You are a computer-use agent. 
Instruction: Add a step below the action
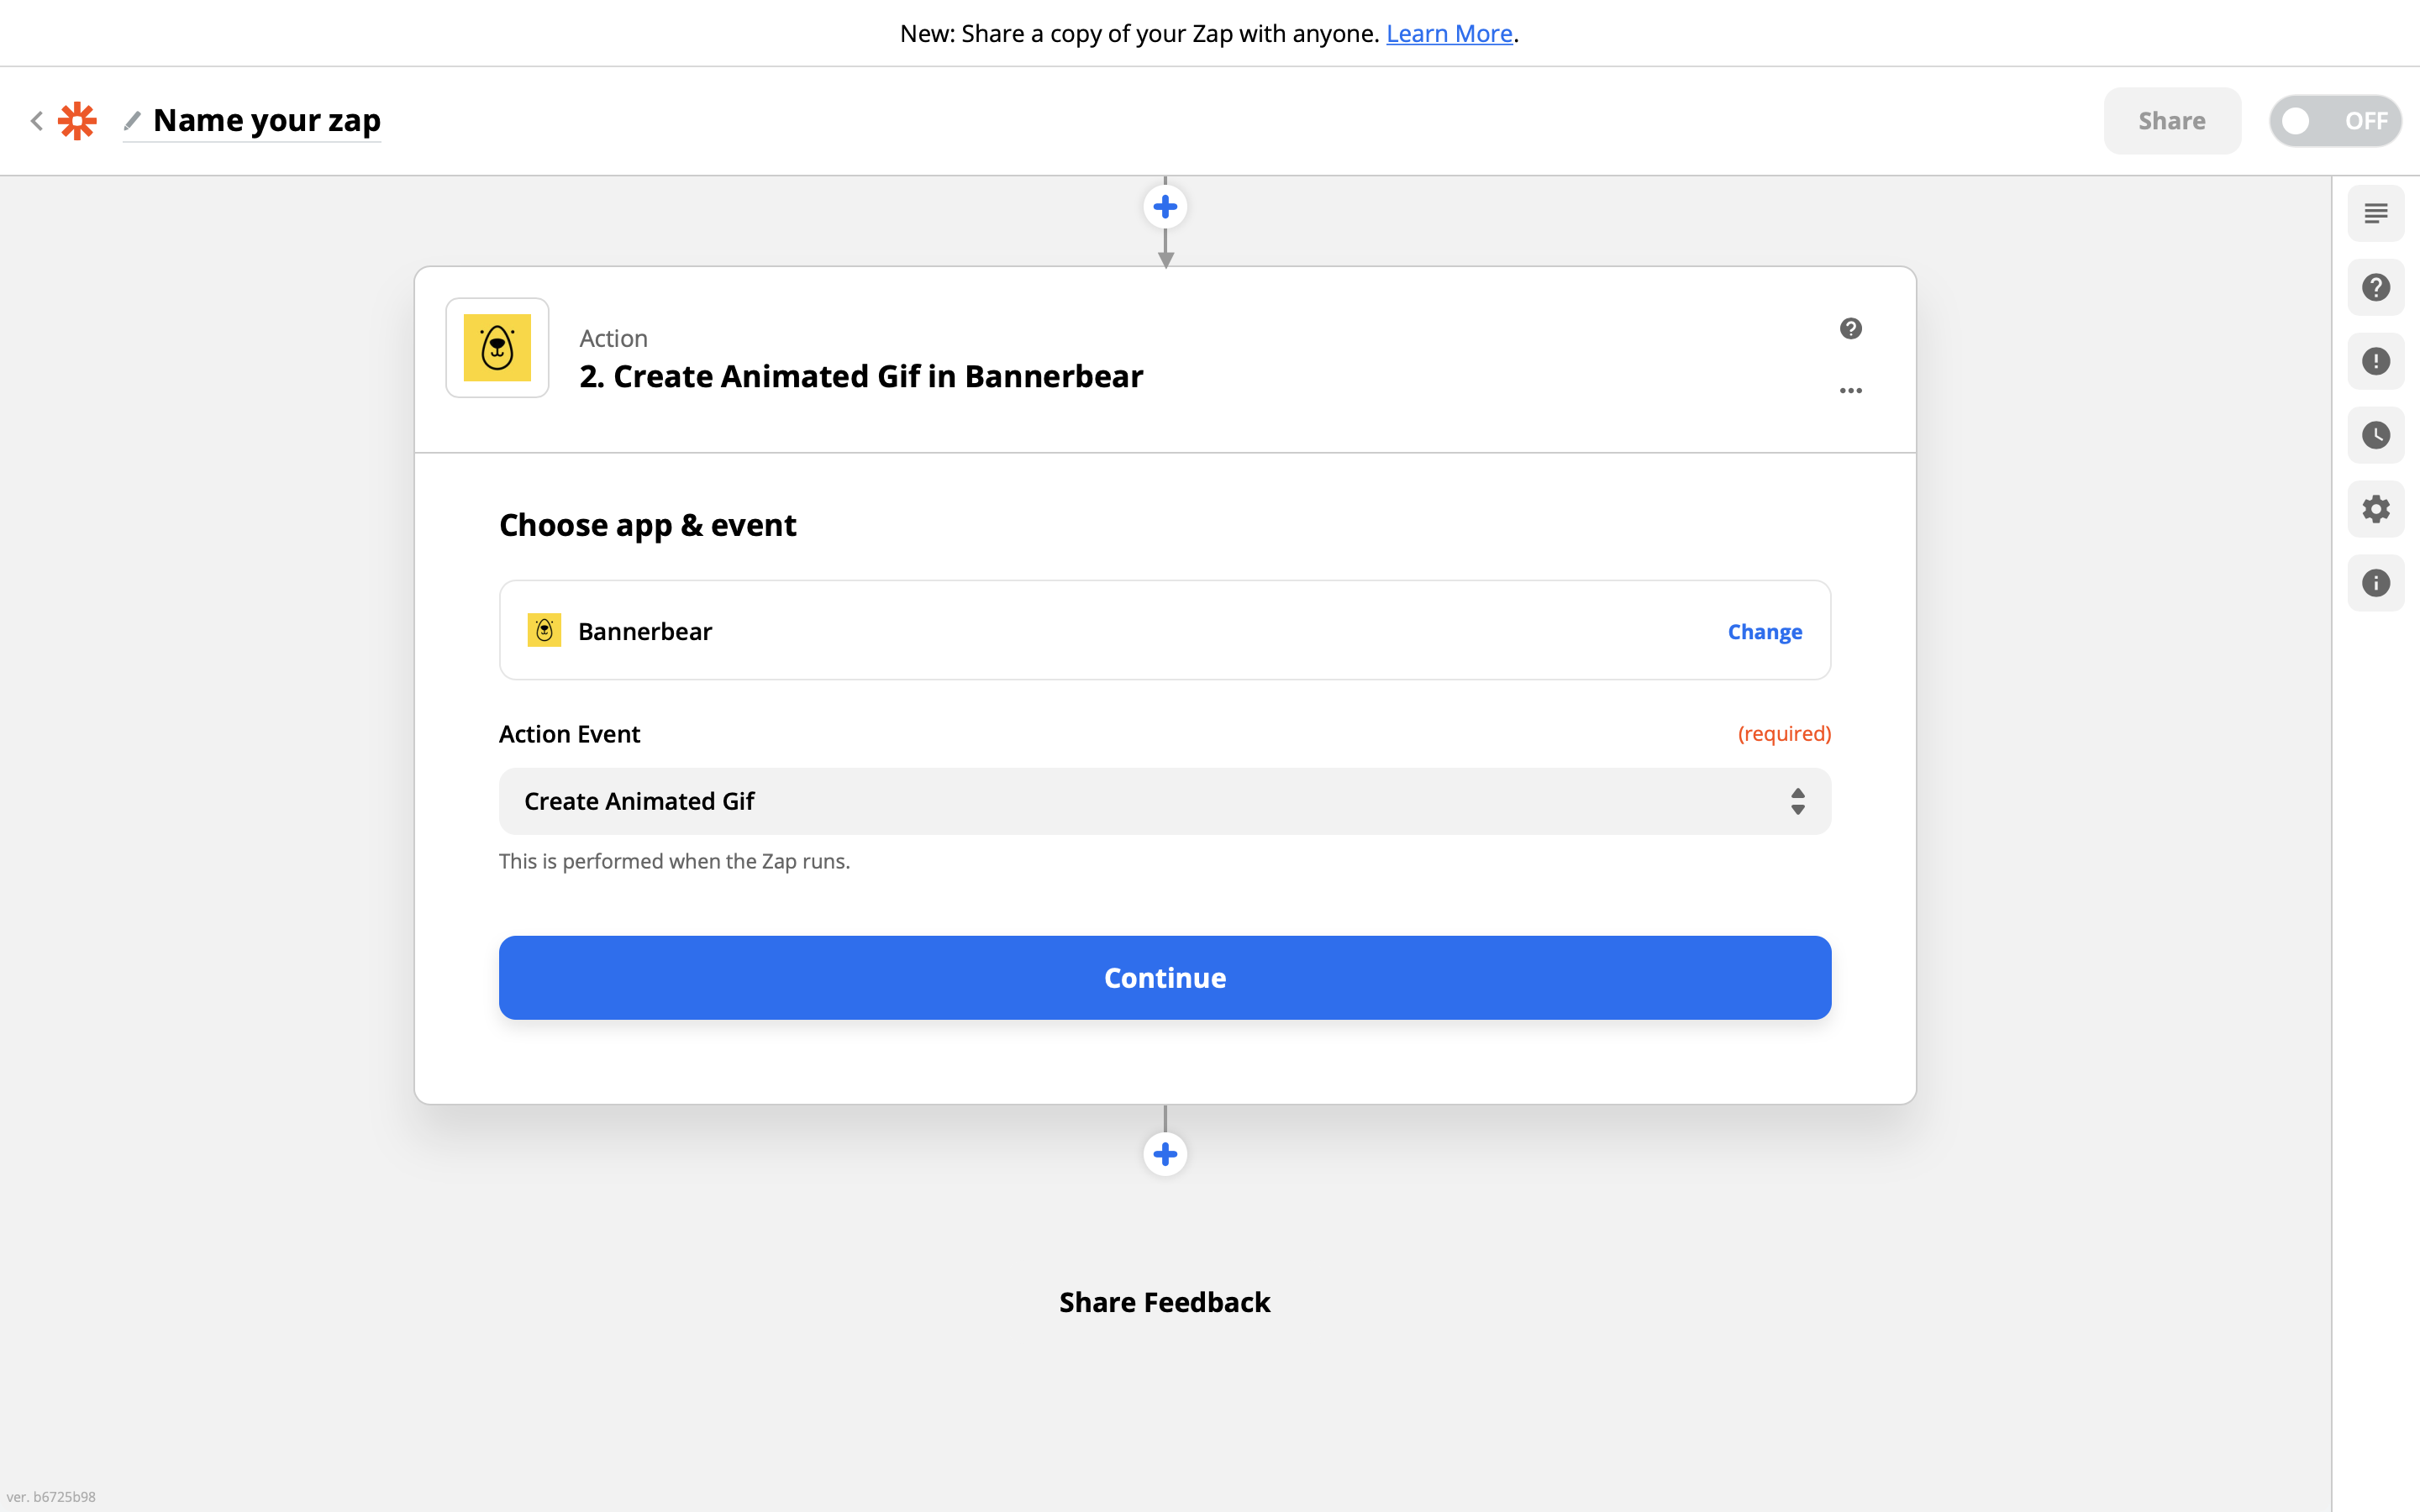[x=1165, y=1154]
